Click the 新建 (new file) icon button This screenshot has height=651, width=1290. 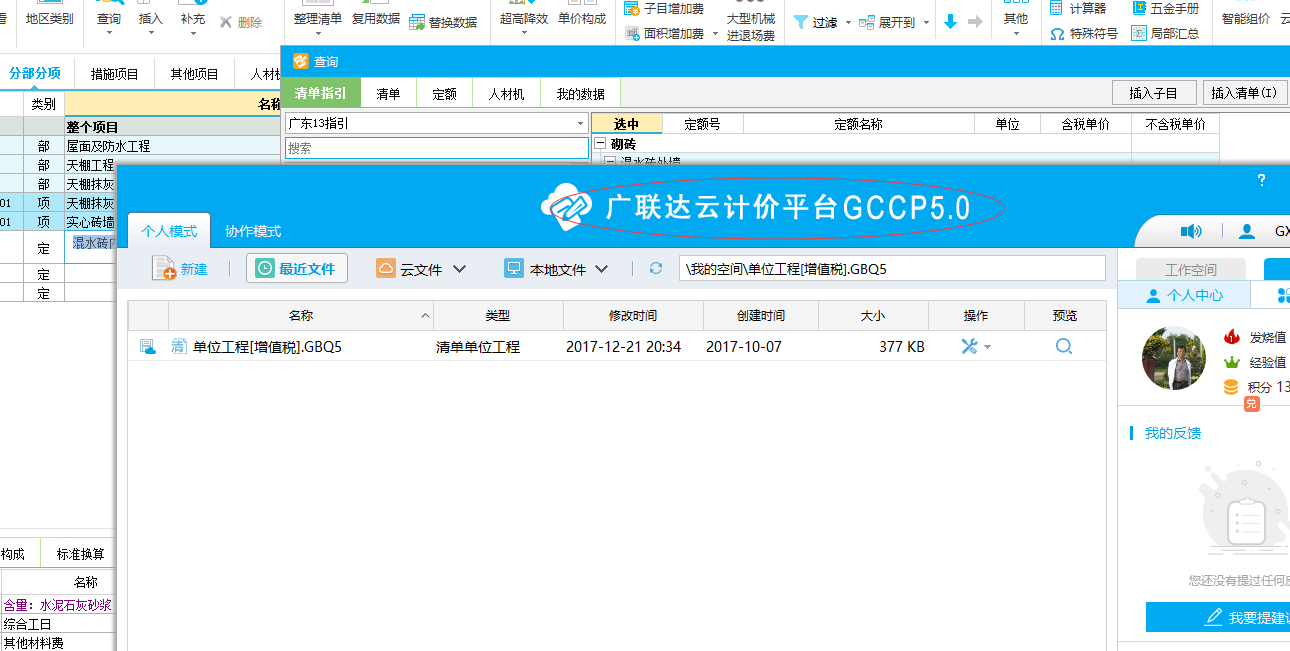(x=179, y=268)
